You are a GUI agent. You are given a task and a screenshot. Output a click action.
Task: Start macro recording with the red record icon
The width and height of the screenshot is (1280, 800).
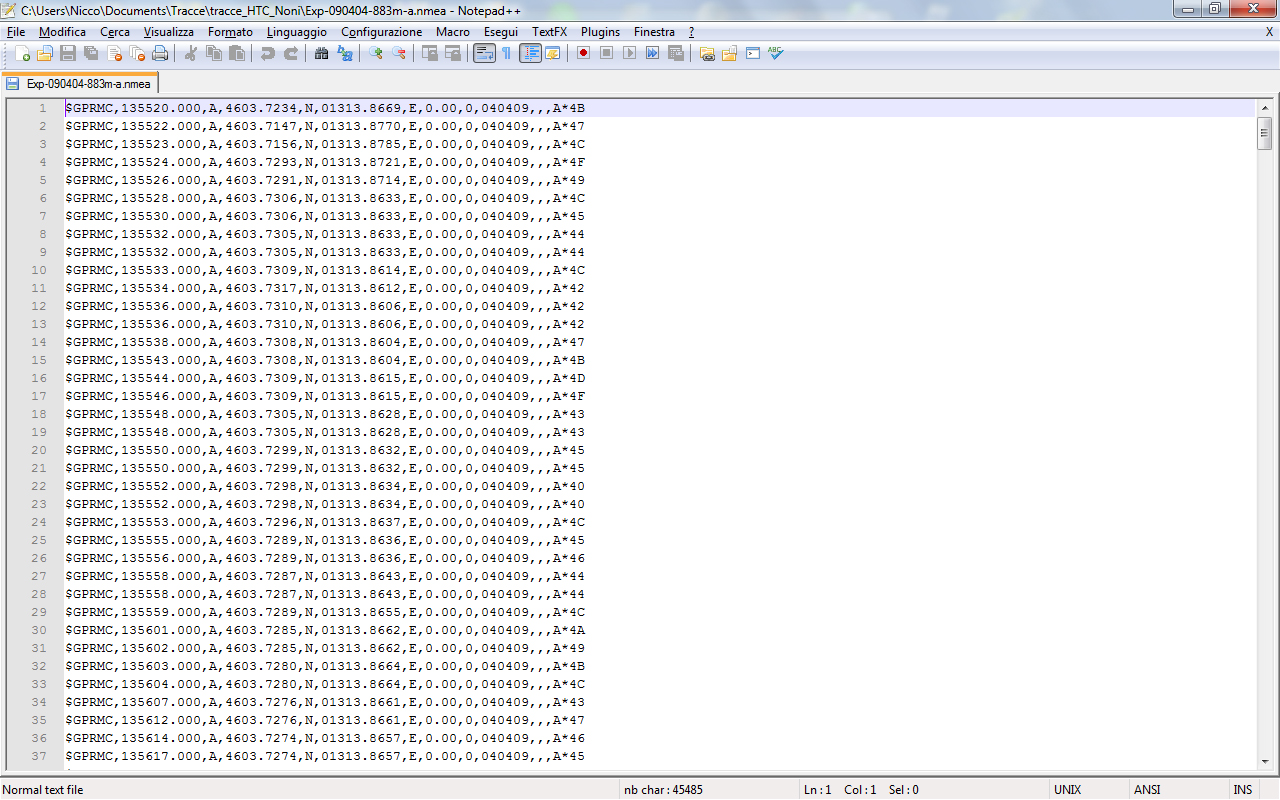(583, 53)
